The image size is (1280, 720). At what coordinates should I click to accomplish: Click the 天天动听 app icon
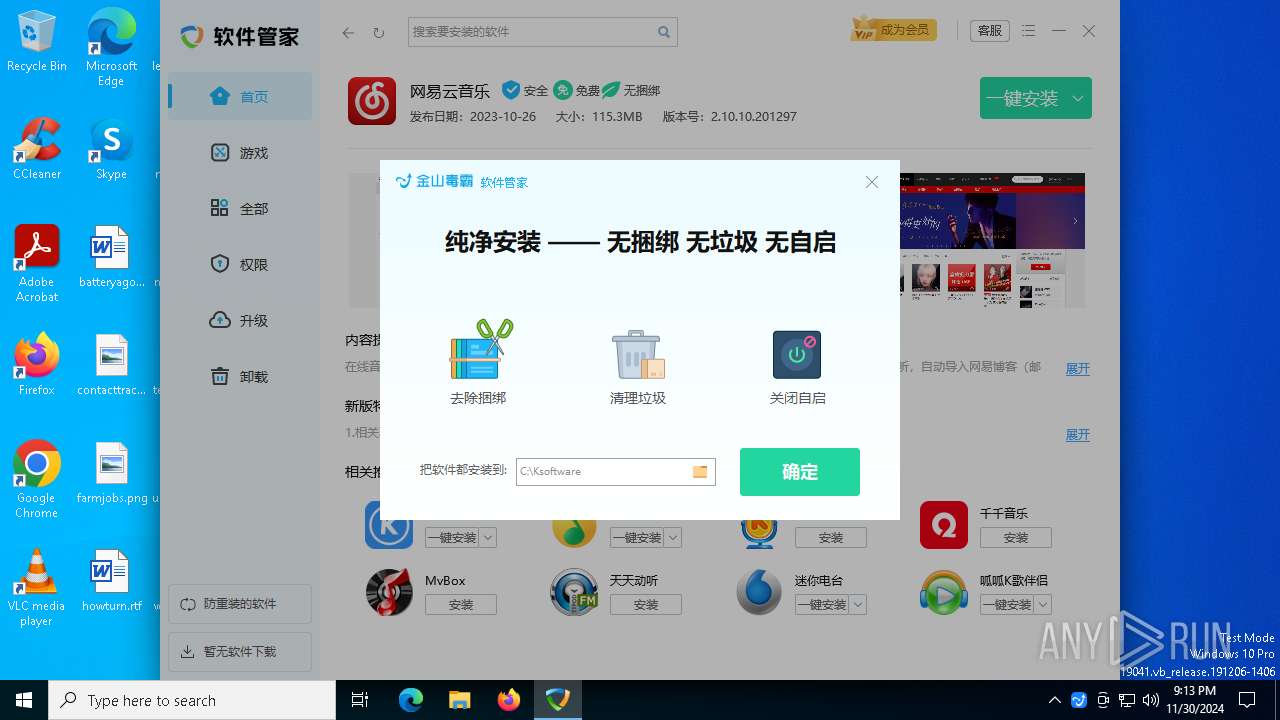pyautogui.click(x=575, y=592)
